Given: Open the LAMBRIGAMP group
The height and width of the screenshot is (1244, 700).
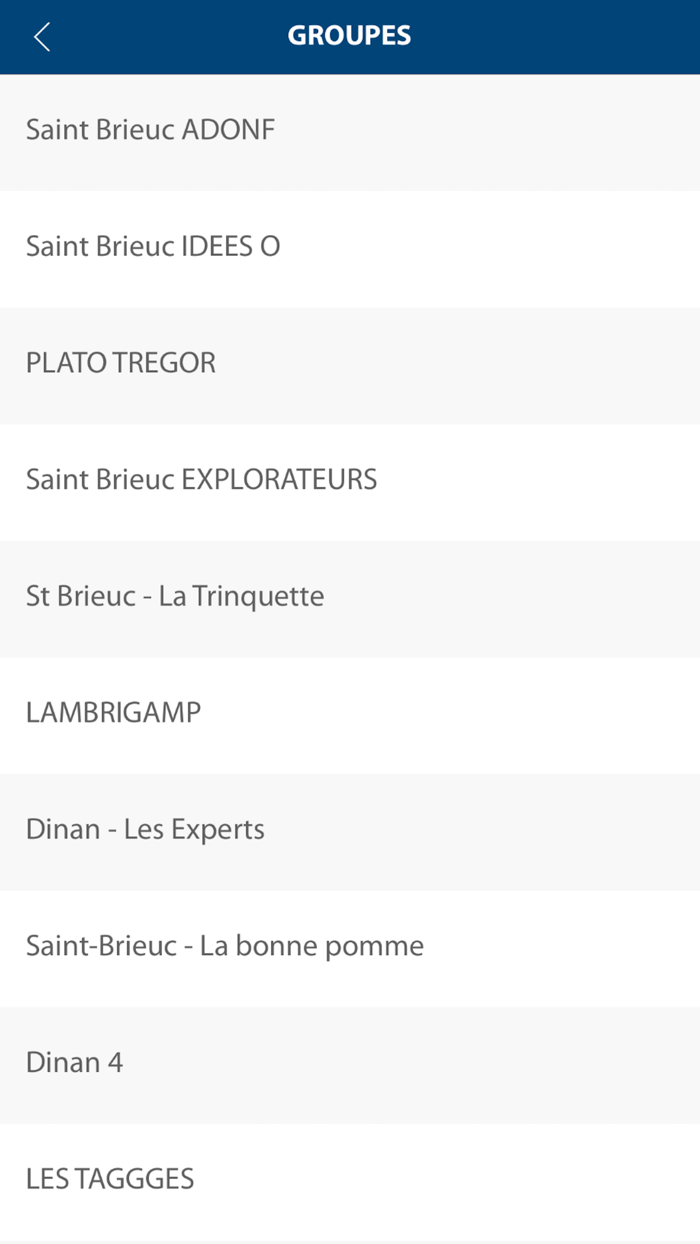Looking at the screenshot, I should point(113,713).
